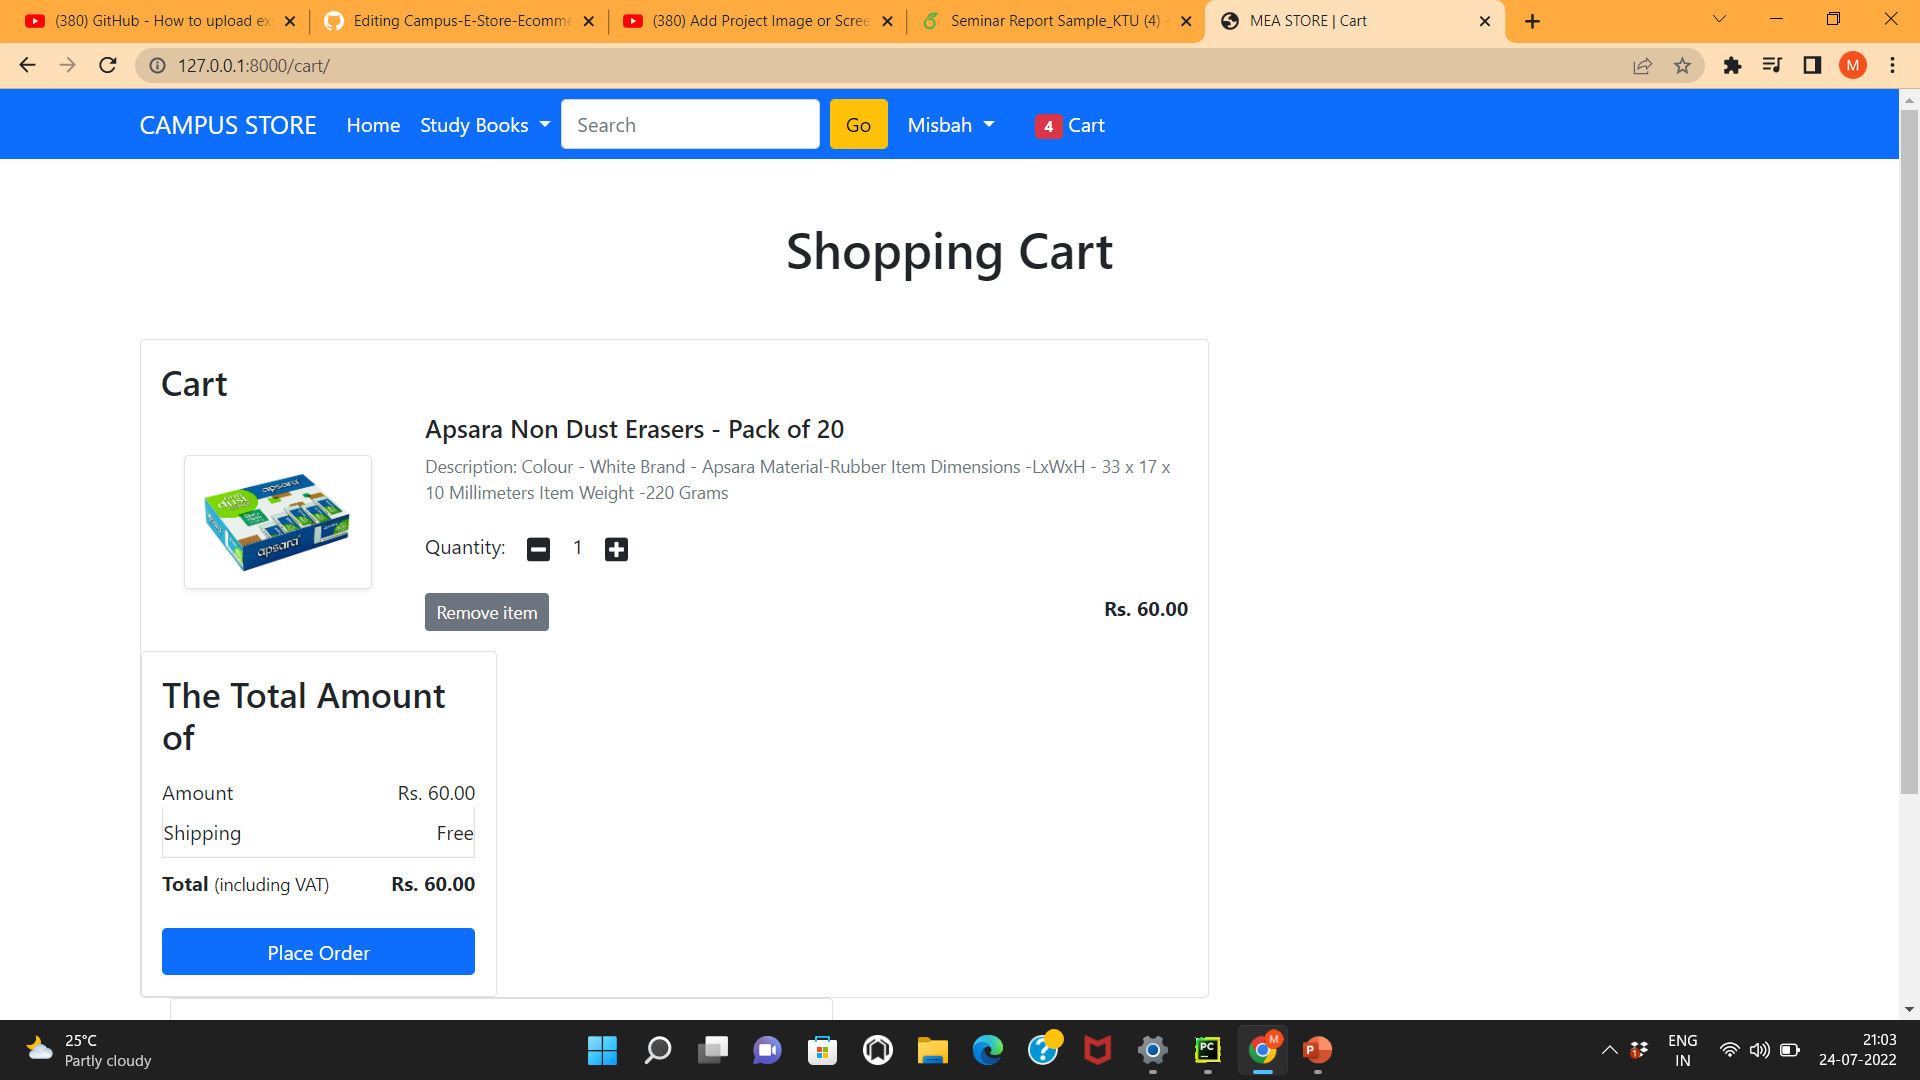
Task: Click the Place Order button
Action: (318, 952)
